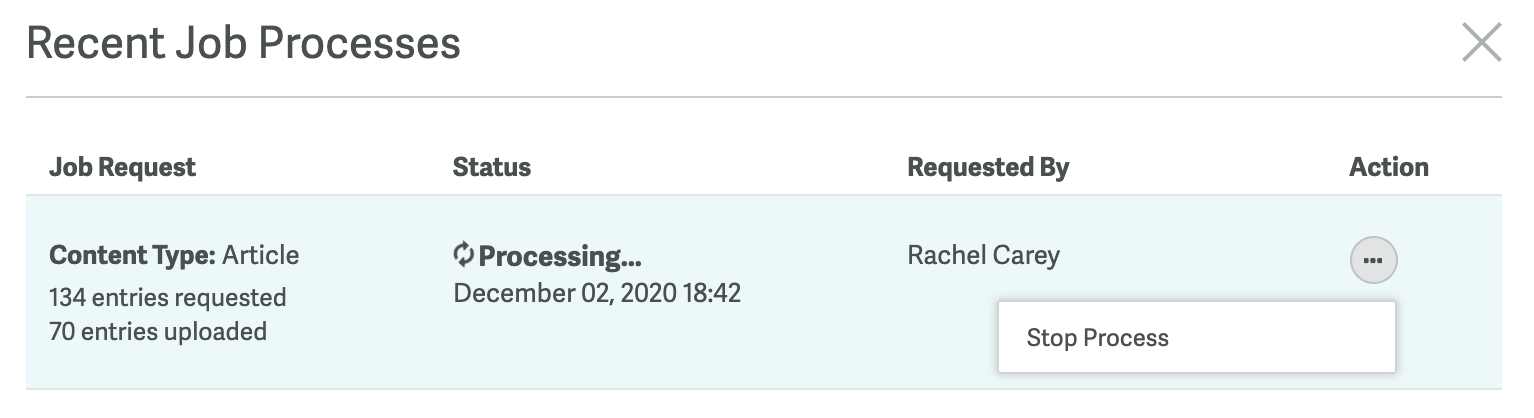Click the word Article in content type
The width and height of the screenshot is (1534, 418).
[x=260, y=255]
